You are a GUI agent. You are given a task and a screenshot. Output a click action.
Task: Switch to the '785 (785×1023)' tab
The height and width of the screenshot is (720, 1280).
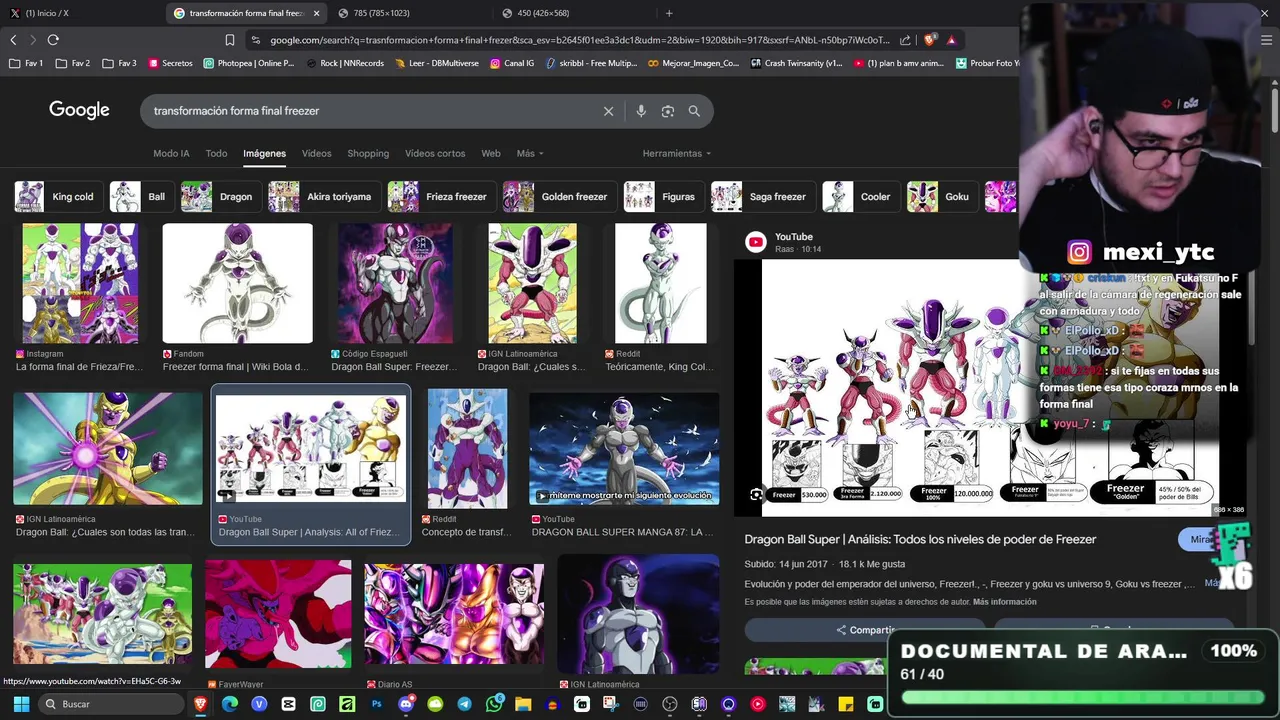(x=410, y=13)
